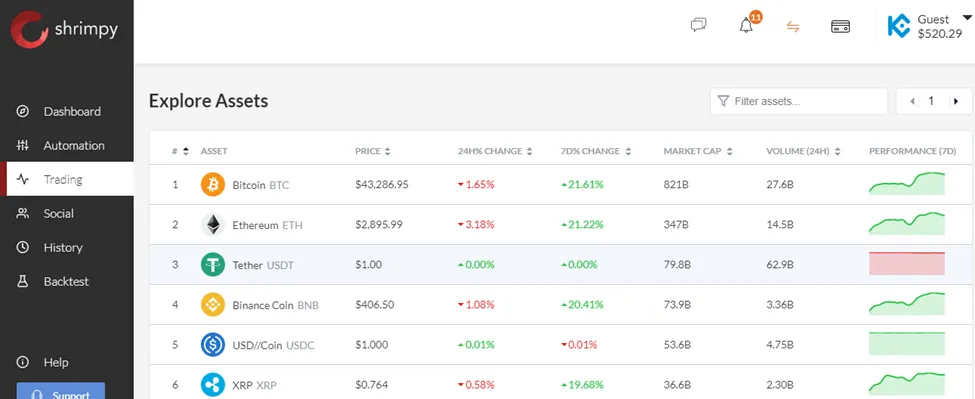
Task: Click the Performance (7D) column header
Action: (x=912, y=151)
